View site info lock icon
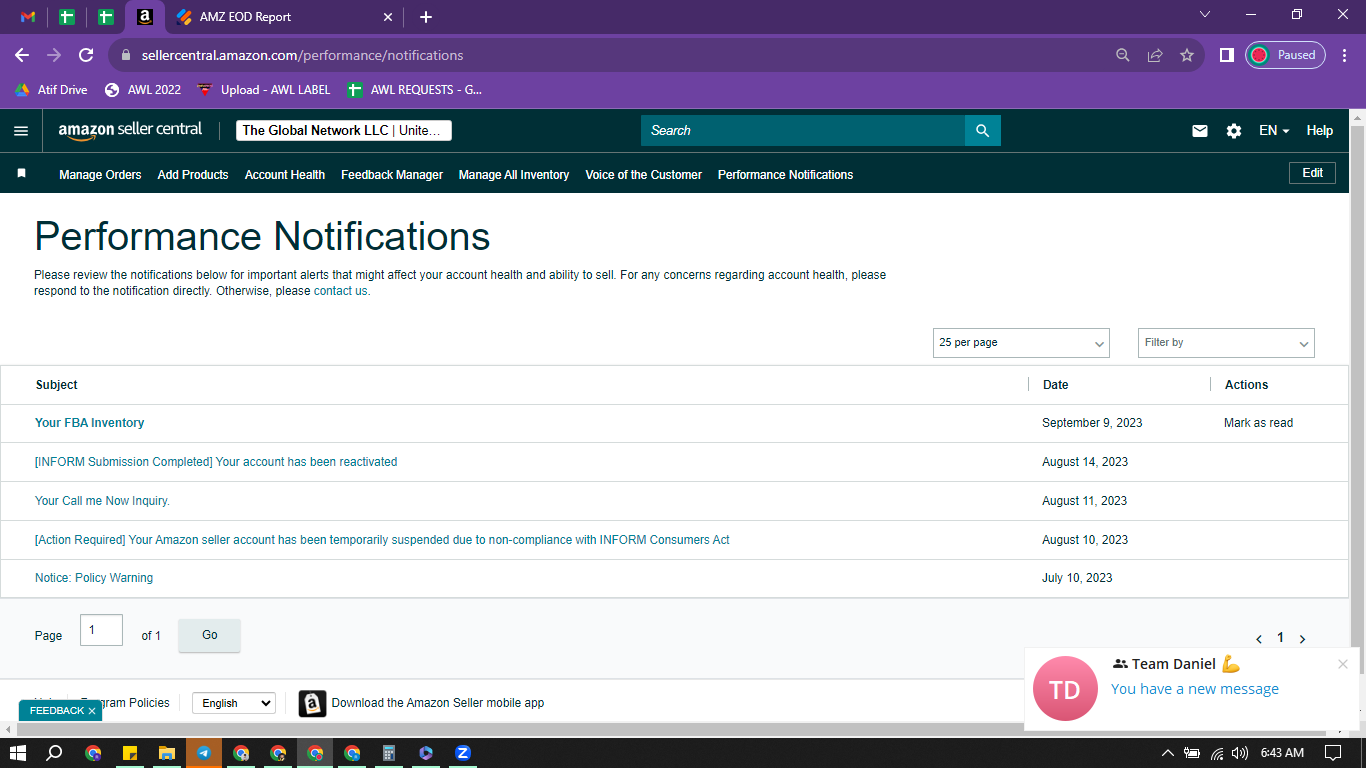 [x=126, y=55]
